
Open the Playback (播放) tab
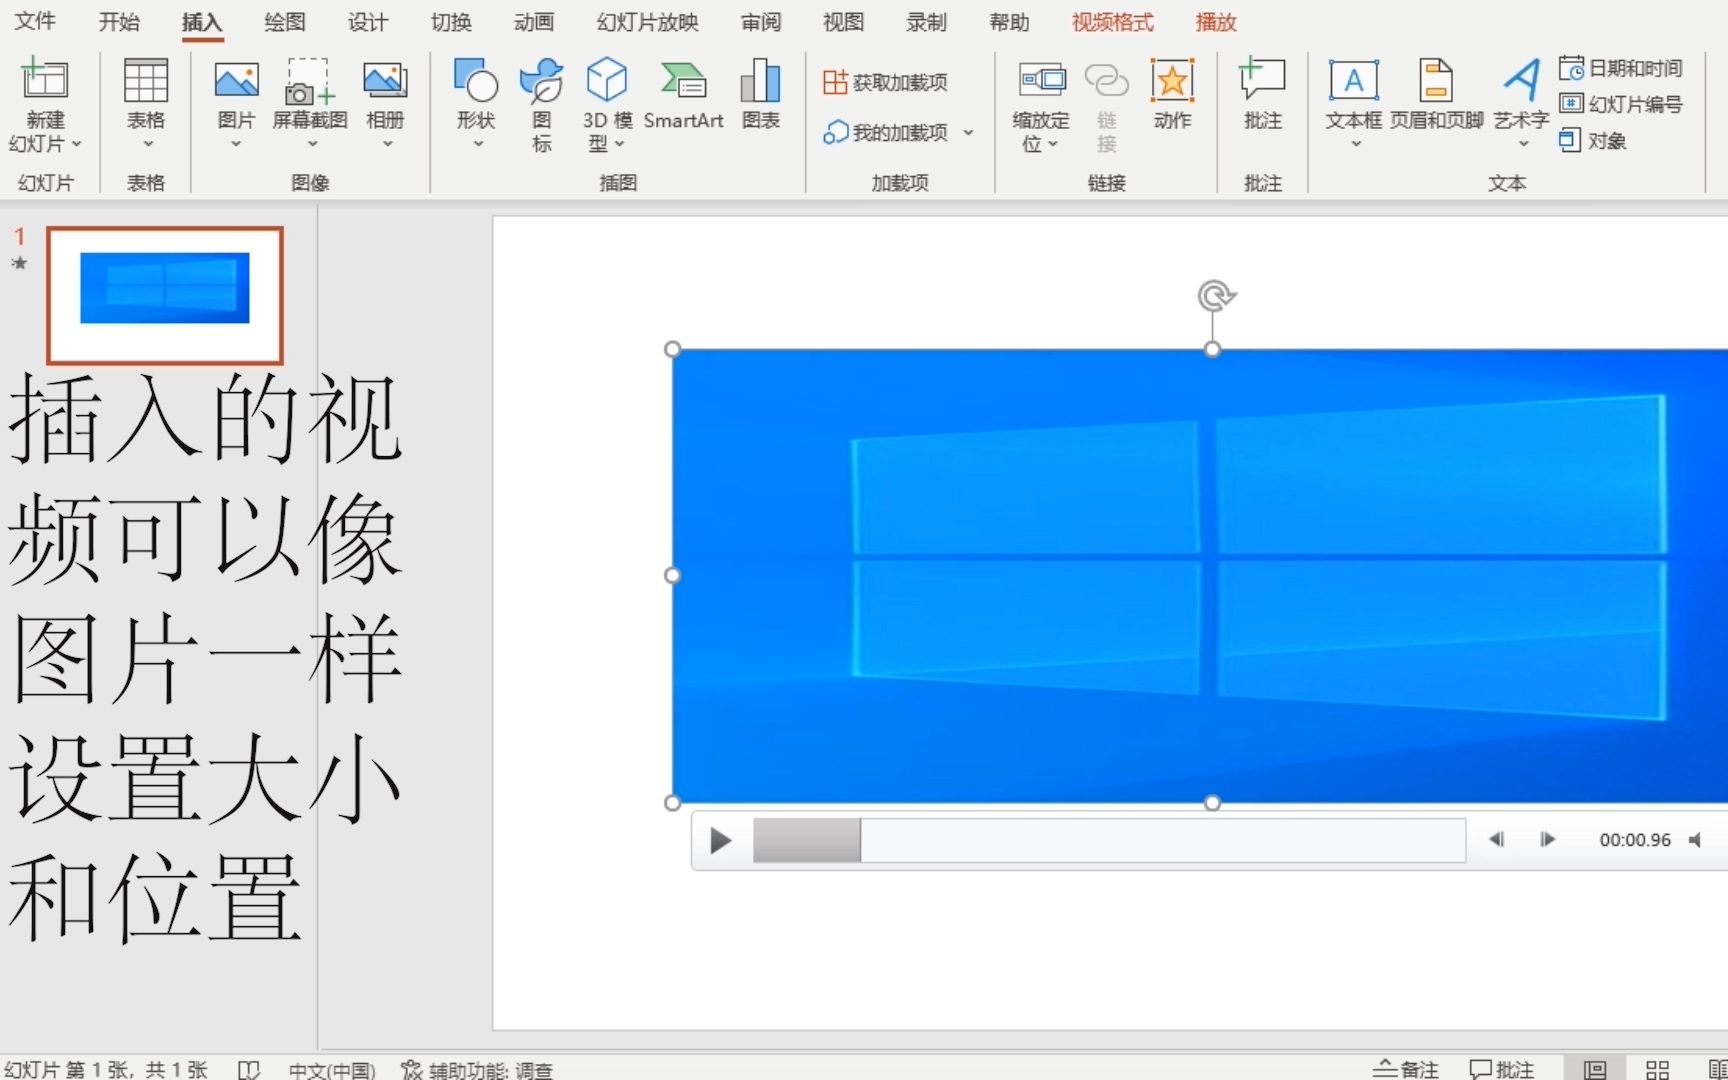coord(1216,21)
